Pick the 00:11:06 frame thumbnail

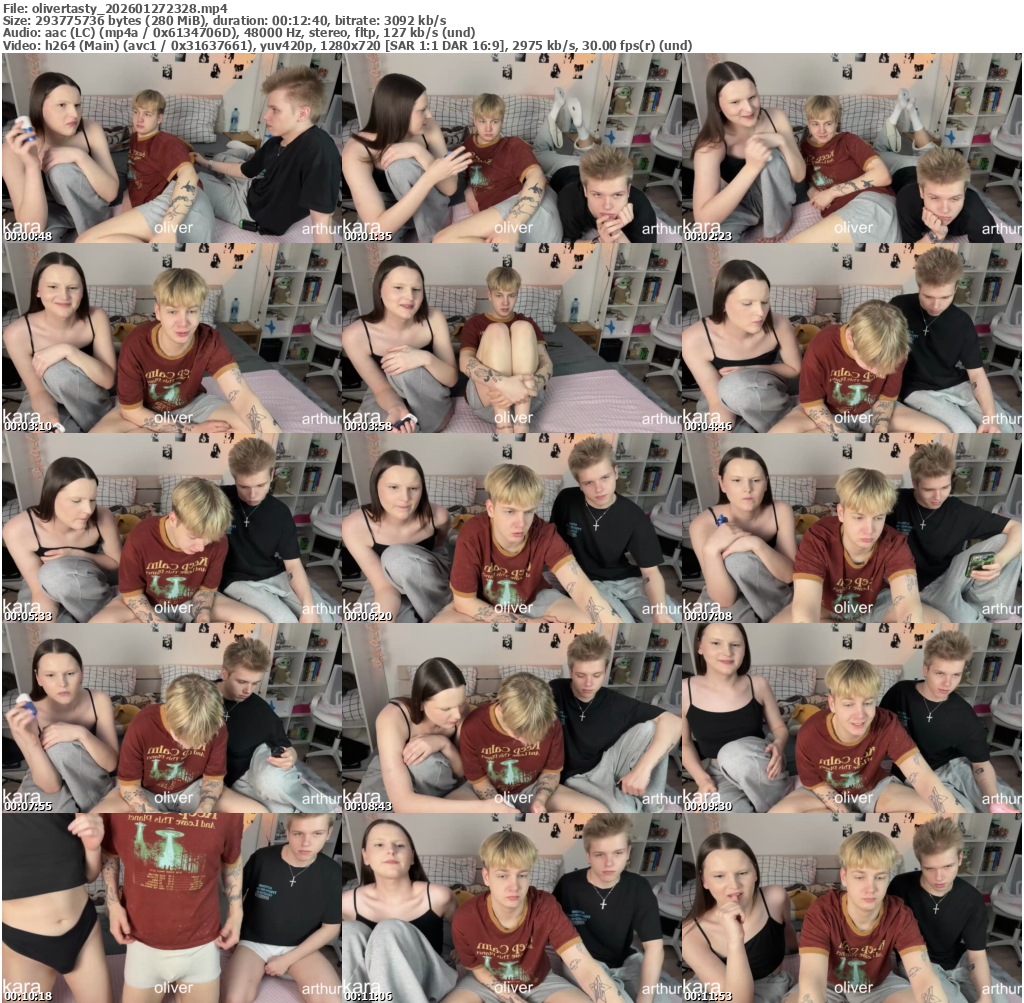point(512,908)
